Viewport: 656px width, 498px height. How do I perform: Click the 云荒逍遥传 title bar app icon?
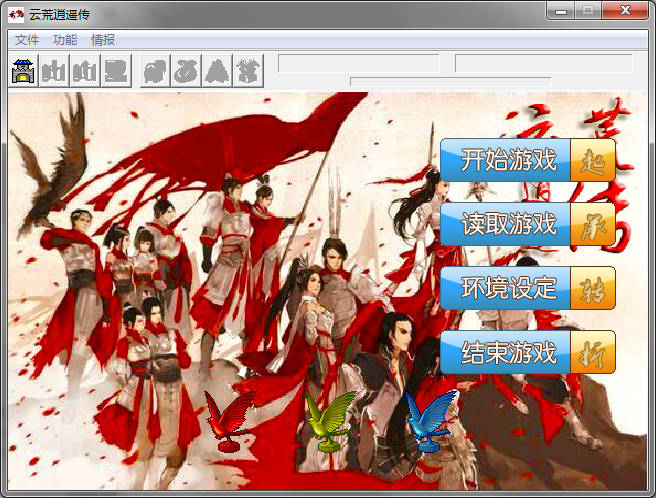pos(16,15)
